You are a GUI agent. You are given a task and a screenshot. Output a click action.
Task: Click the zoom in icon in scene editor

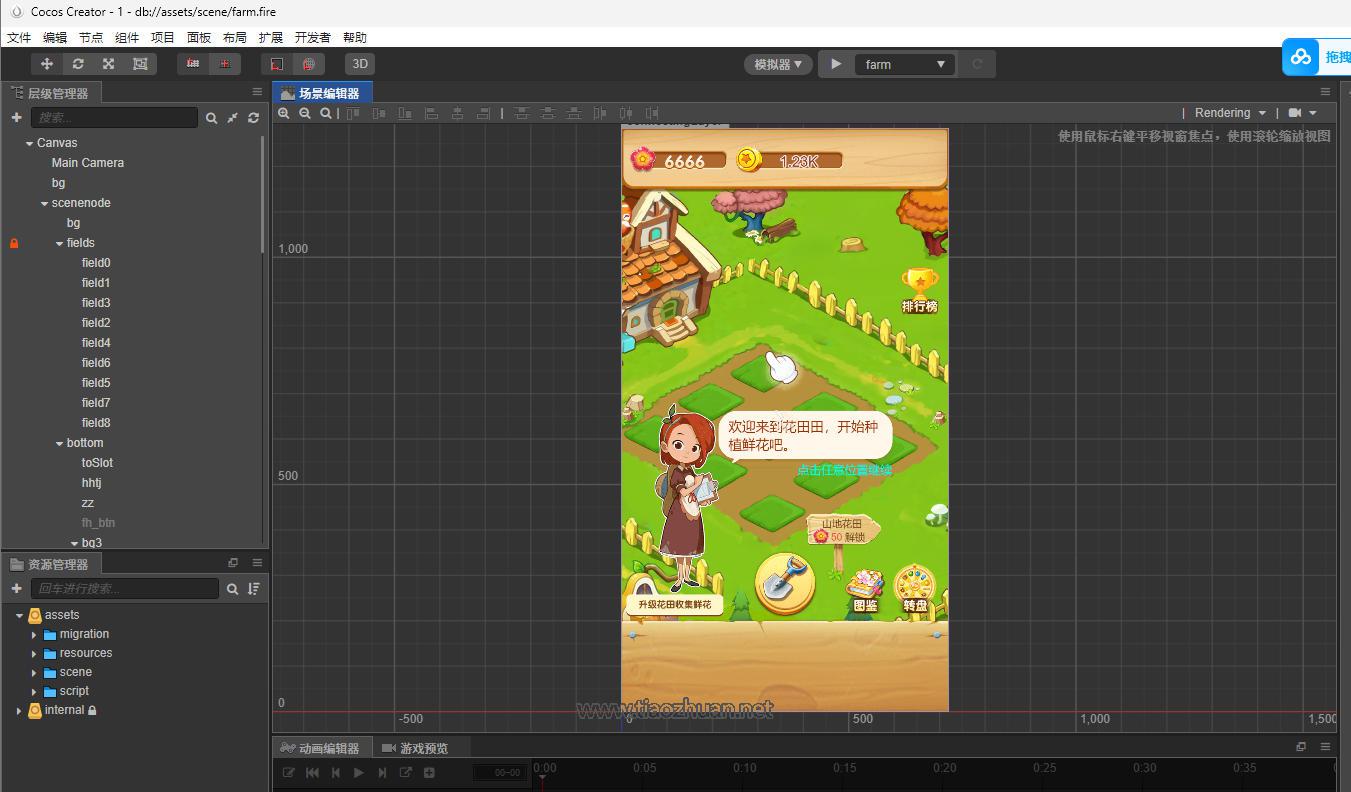coord(284,113)
